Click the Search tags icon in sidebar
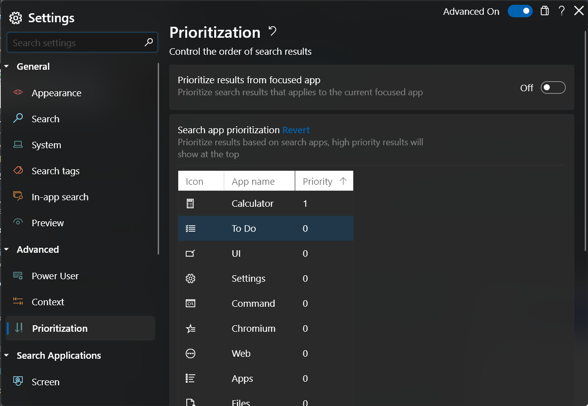This screenshot has height=406, width=588. (18, 171)
